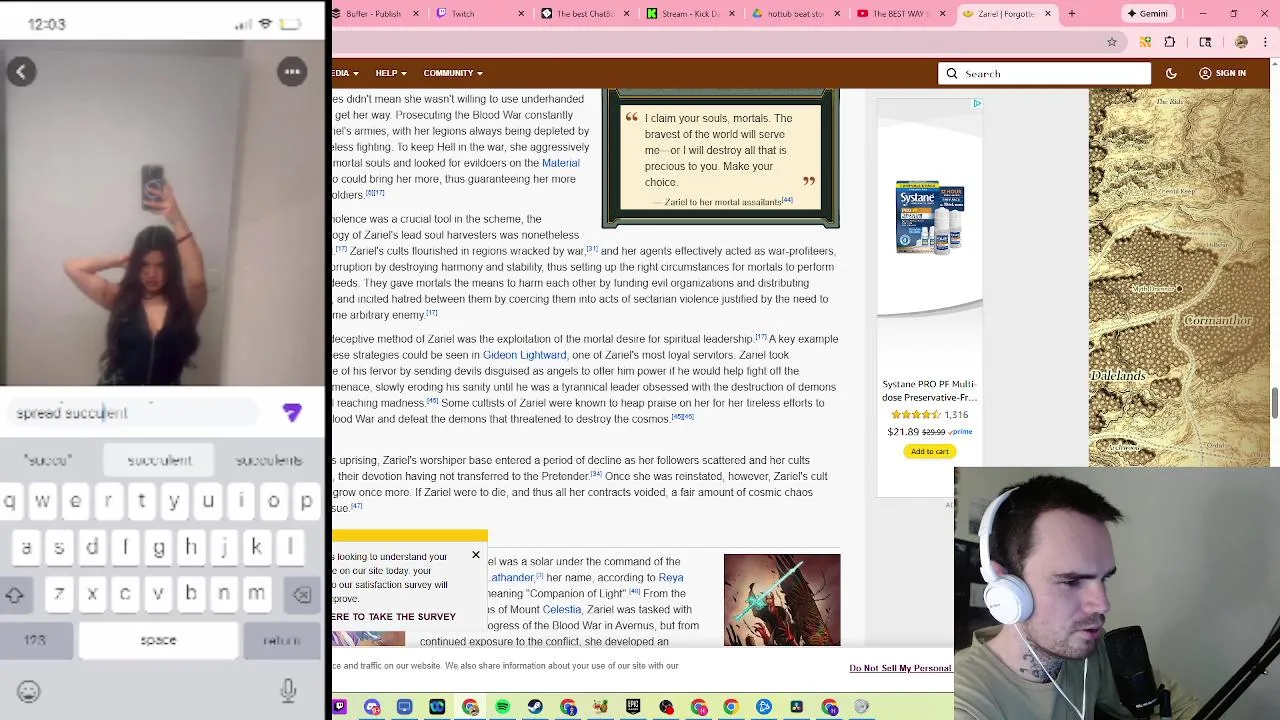The image size is (1280, 720).
Task: Open Epic Games Launcher from the taskbar
Action: (x=633, y=707)
